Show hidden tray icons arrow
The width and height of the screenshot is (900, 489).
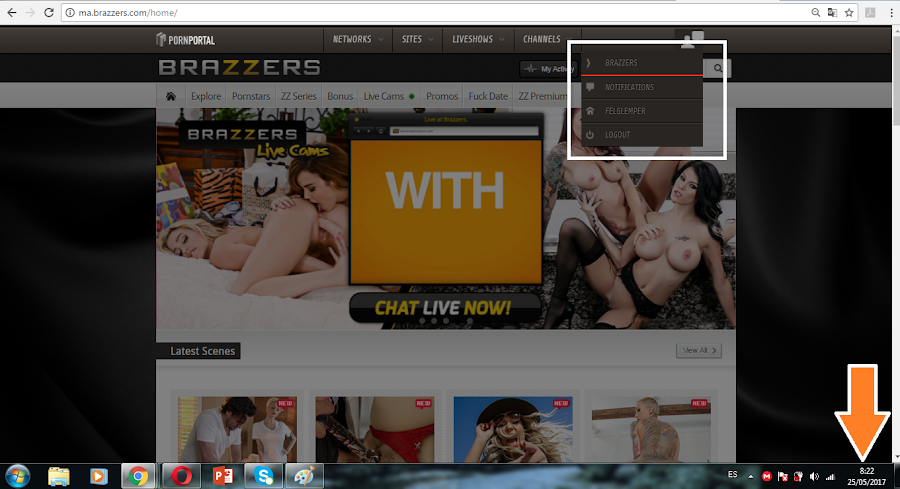coord(750,476)
